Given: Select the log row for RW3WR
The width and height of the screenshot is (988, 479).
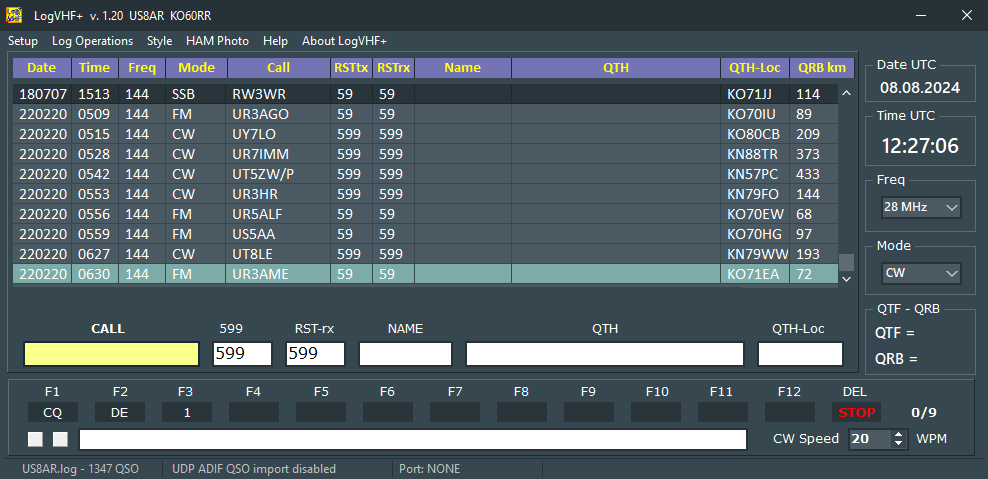Looking at the screenshot, I should [425, 95].
